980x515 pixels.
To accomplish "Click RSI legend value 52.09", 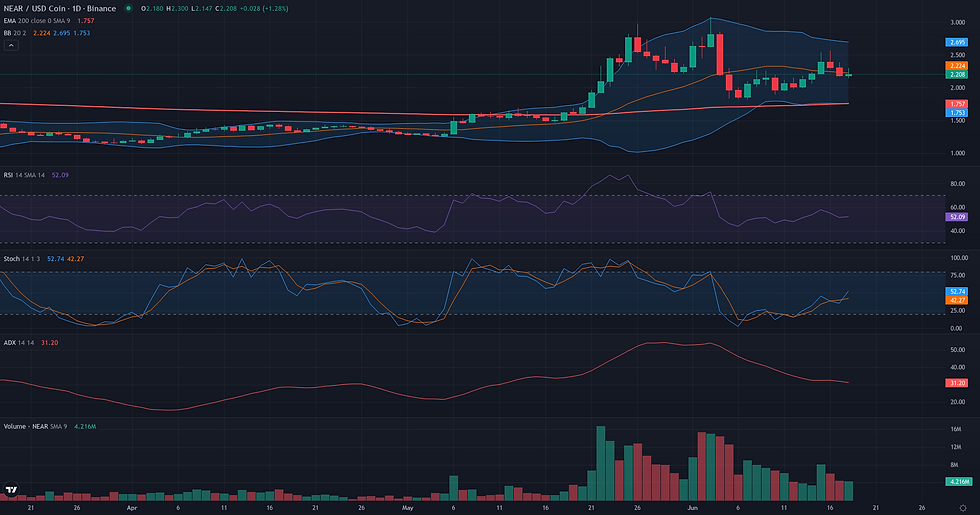I will coord(60,175).
